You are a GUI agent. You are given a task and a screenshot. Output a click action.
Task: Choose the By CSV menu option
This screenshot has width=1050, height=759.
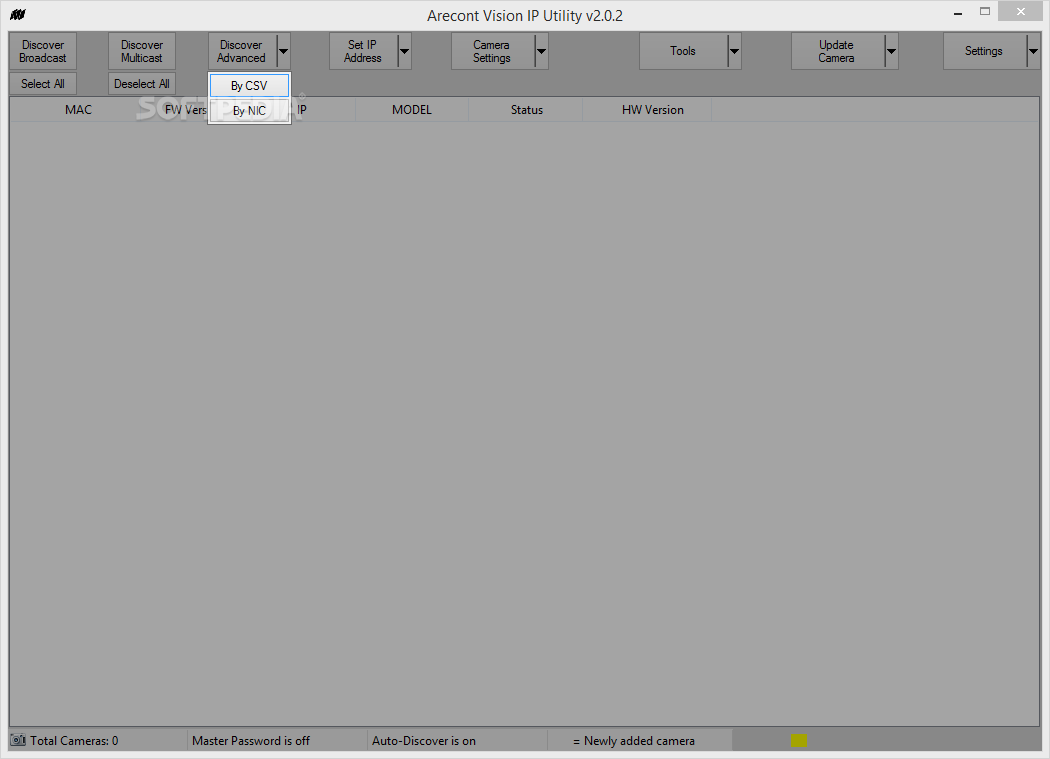(x=249, y=86)
